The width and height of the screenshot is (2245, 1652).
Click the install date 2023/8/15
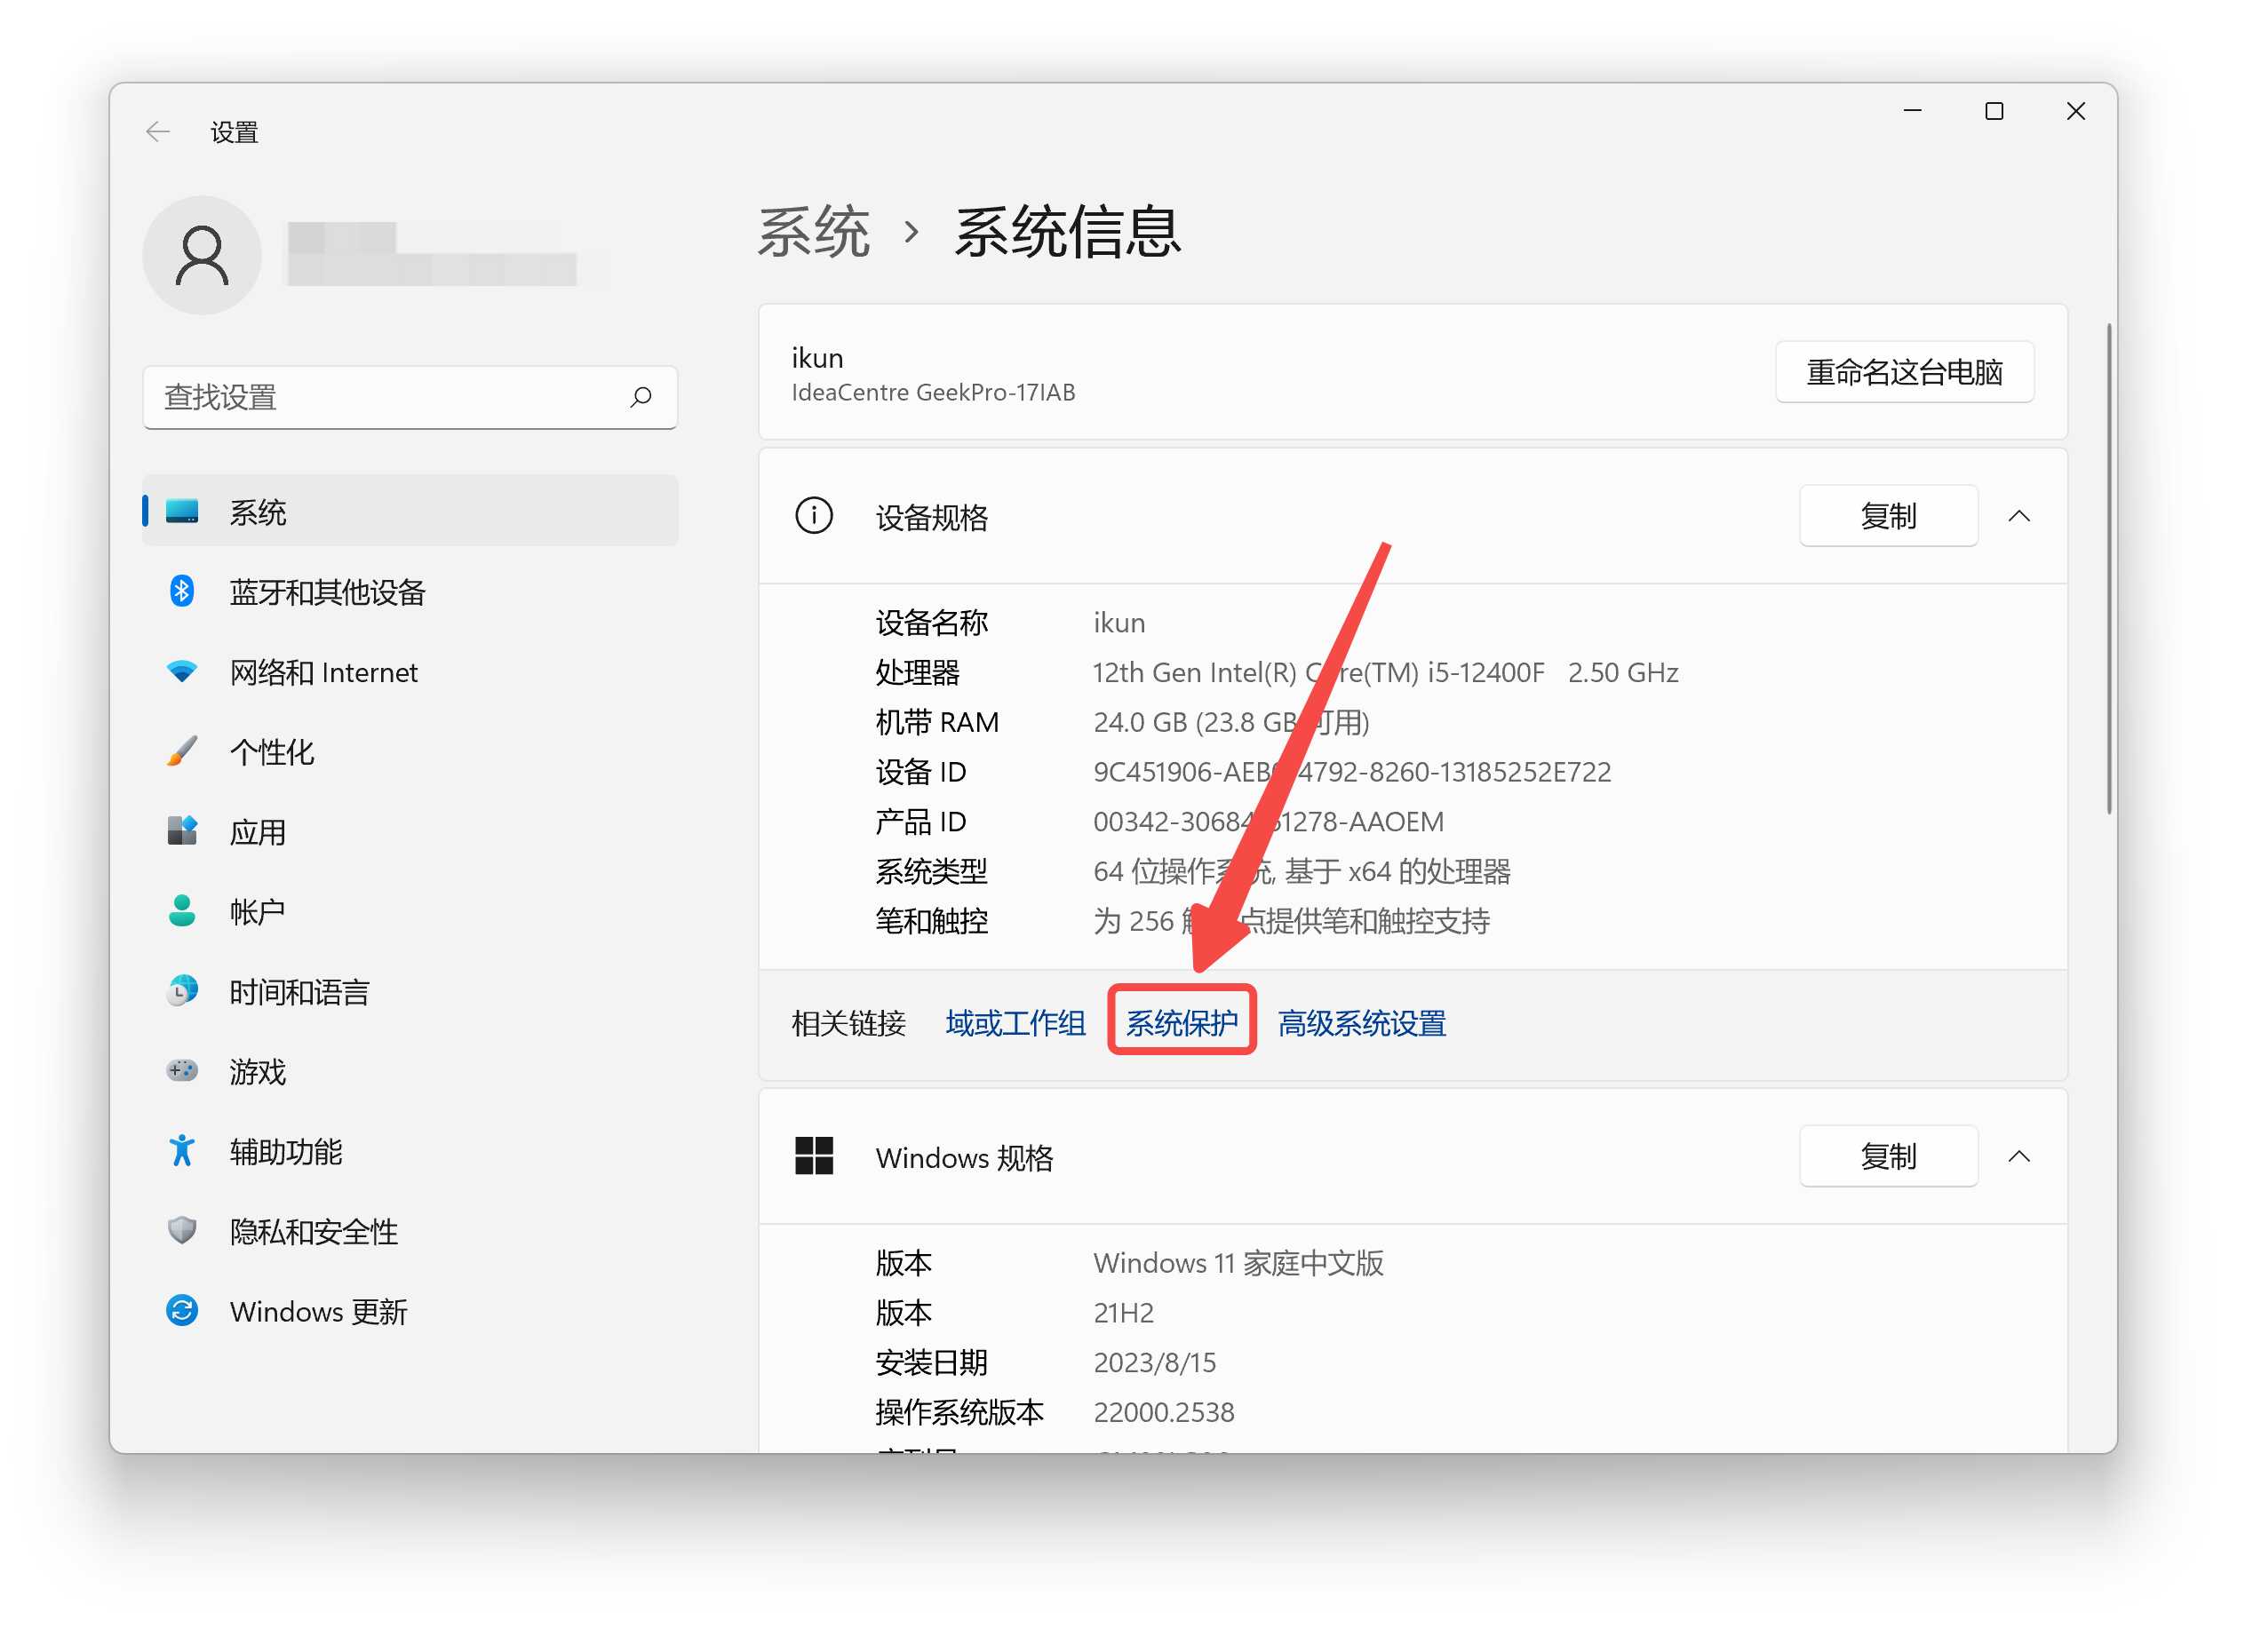(x=1154, y=1363)
